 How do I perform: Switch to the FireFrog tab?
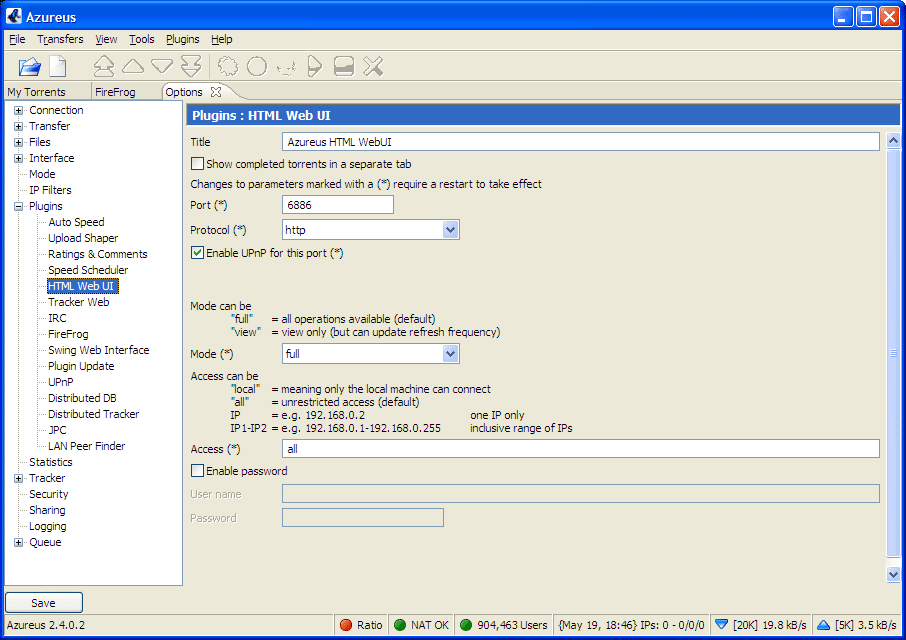click(x=115, y=92)
